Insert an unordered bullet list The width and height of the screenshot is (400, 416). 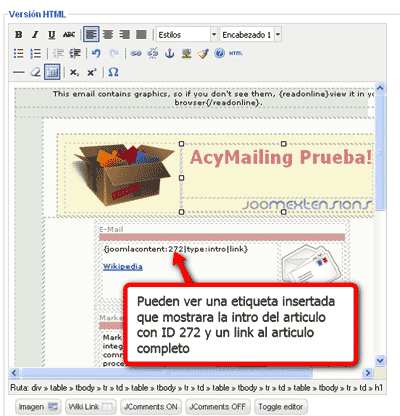pos(19,53)
